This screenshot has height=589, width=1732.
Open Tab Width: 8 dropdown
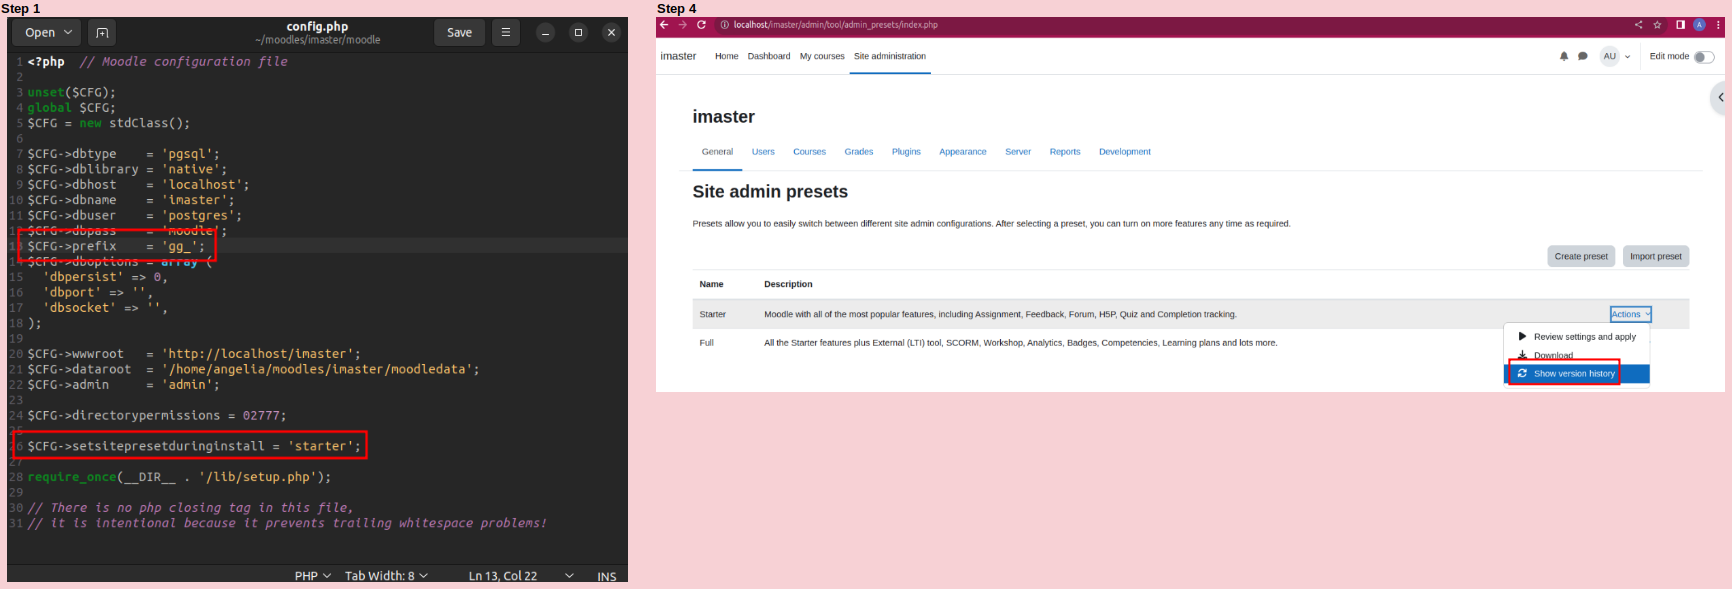386,576
